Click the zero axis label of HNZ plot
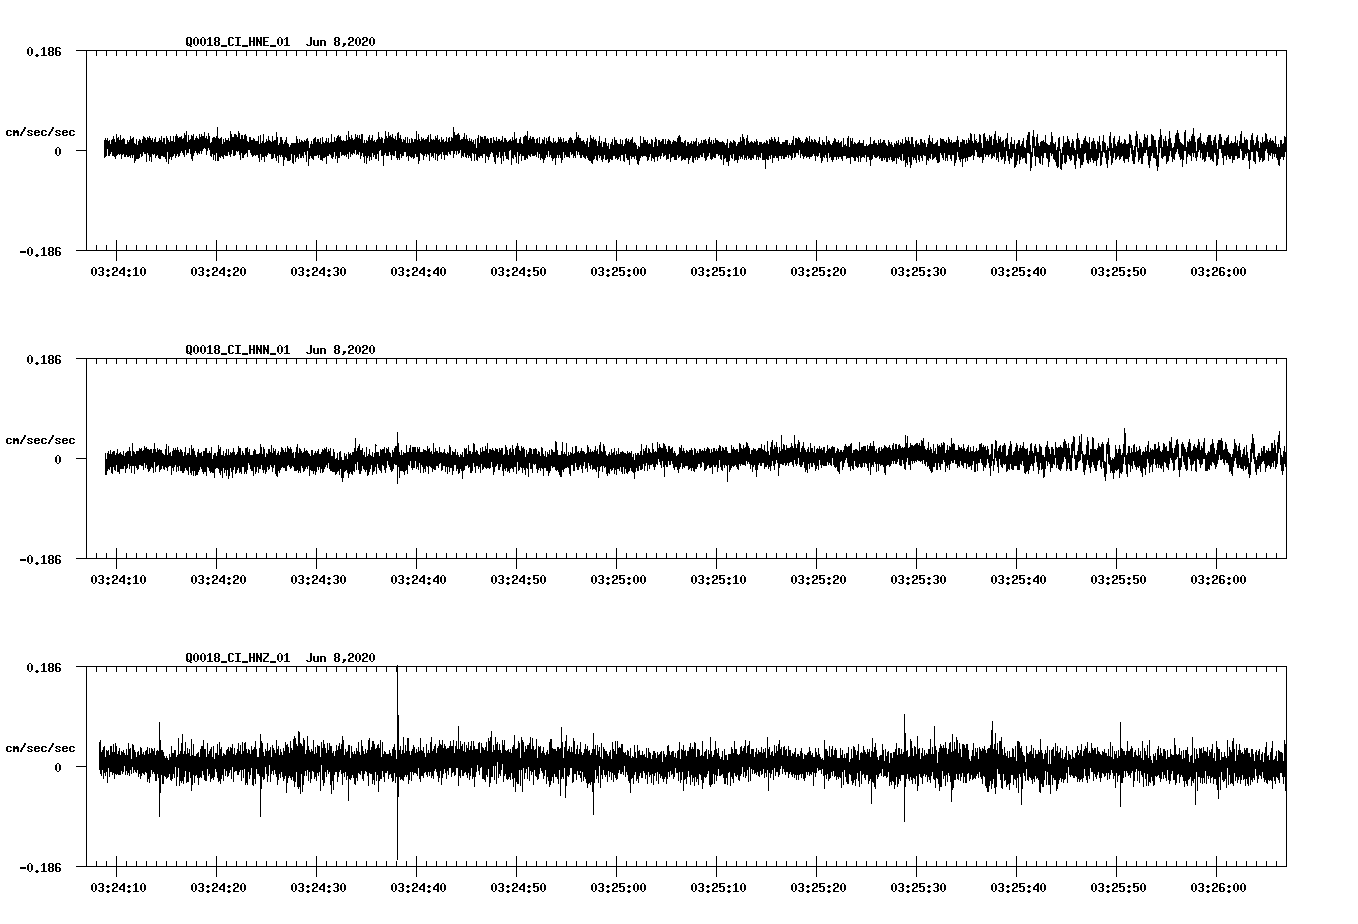The width and height of the screenshot is (1358, 924). pyautogui.click(x=58, y=767)
